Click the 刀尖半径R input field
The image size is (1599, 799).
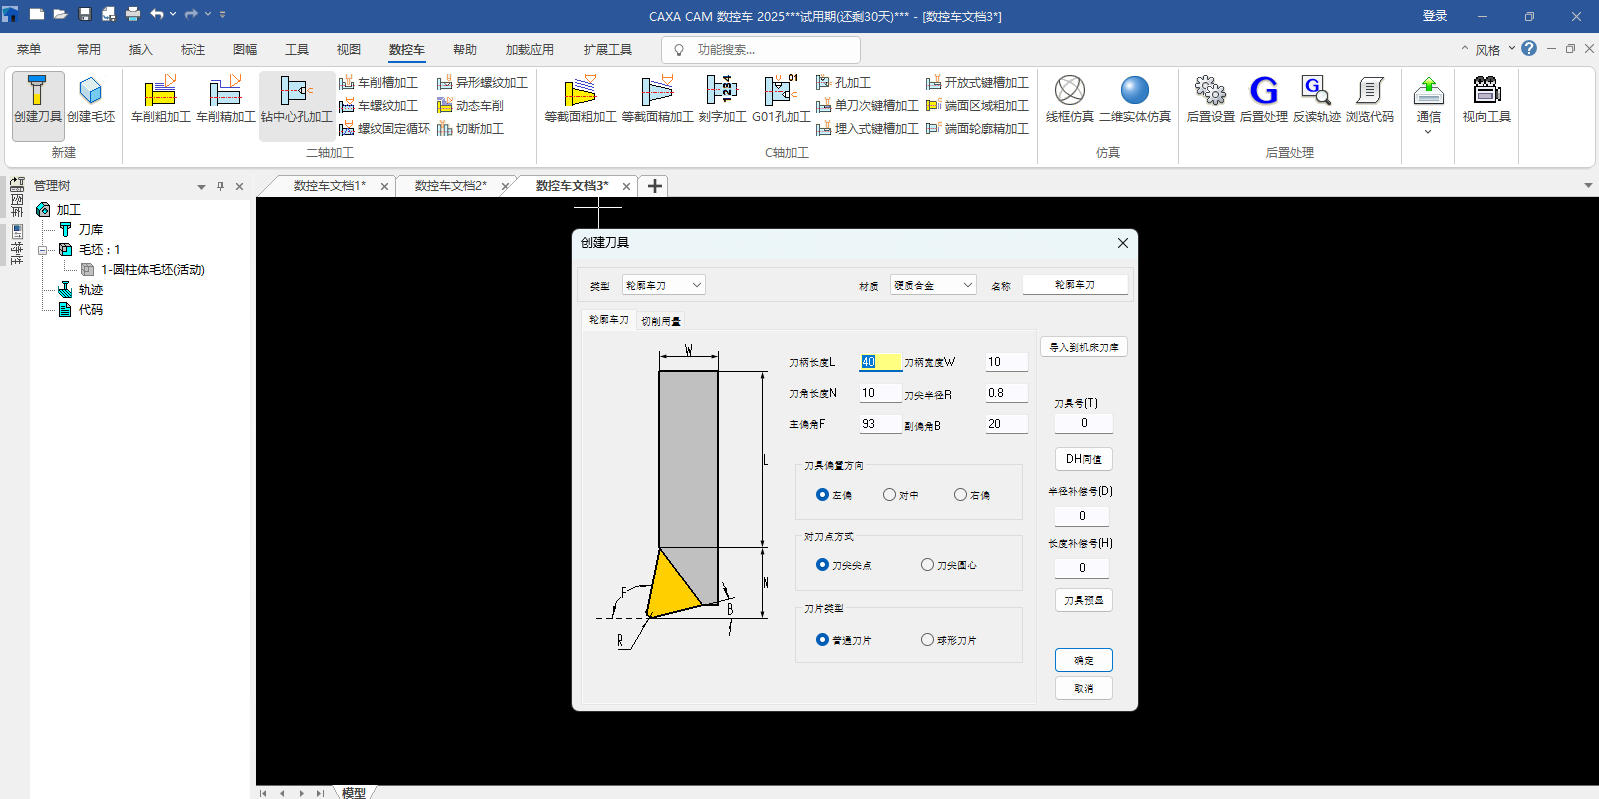coord(1006,393)
